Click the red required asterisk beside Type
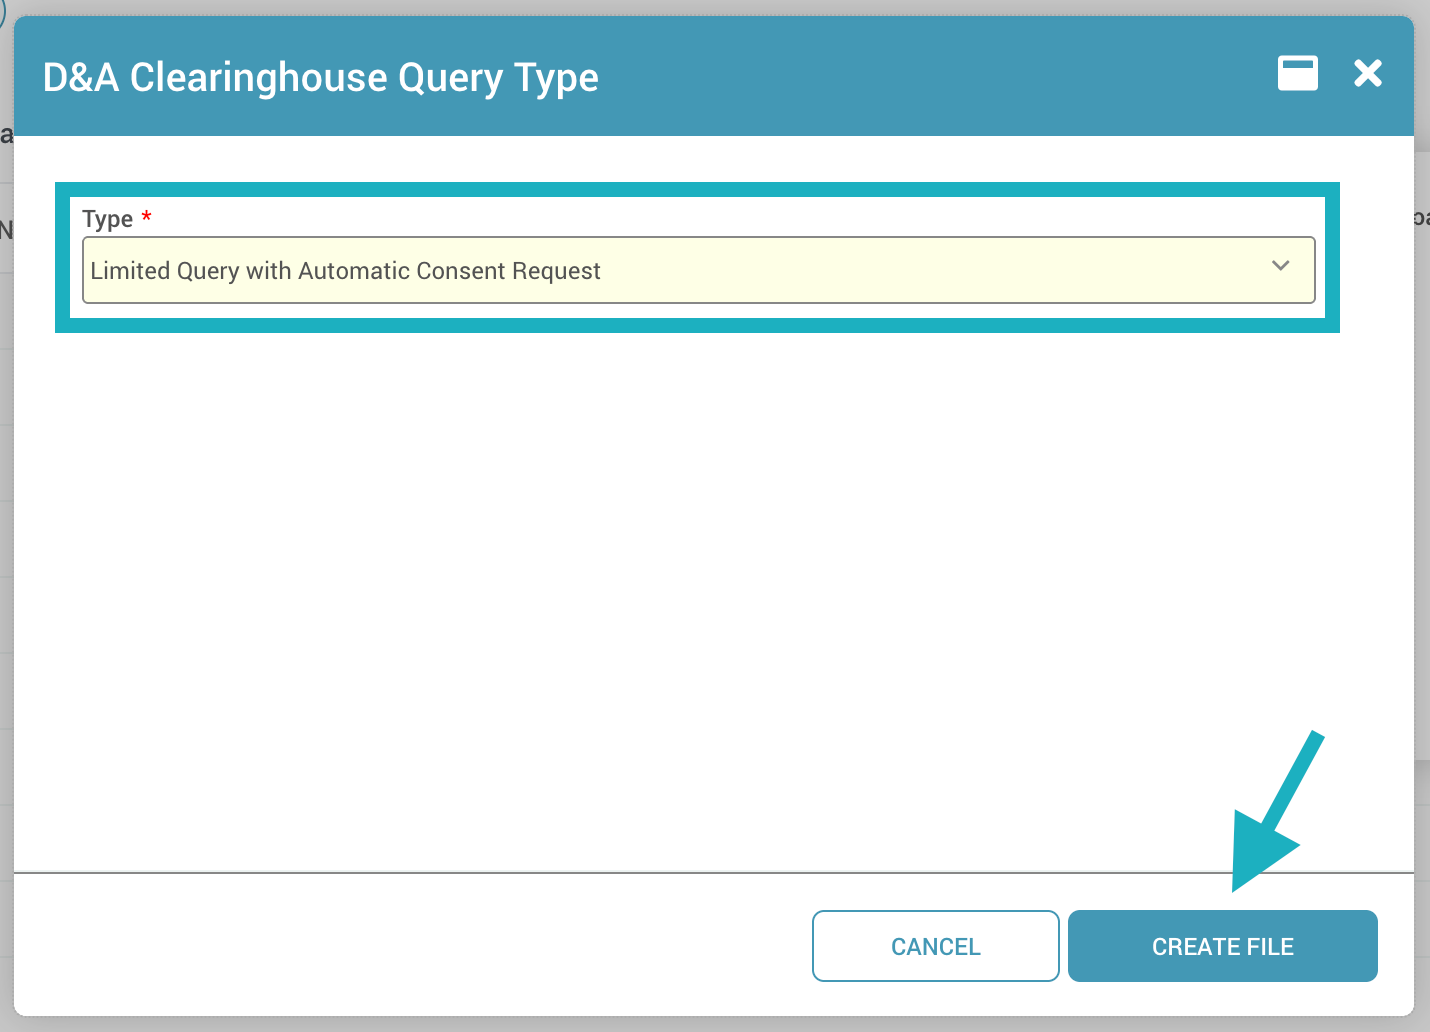This screenshot has height=1032, width=1430. pos(146,216)
